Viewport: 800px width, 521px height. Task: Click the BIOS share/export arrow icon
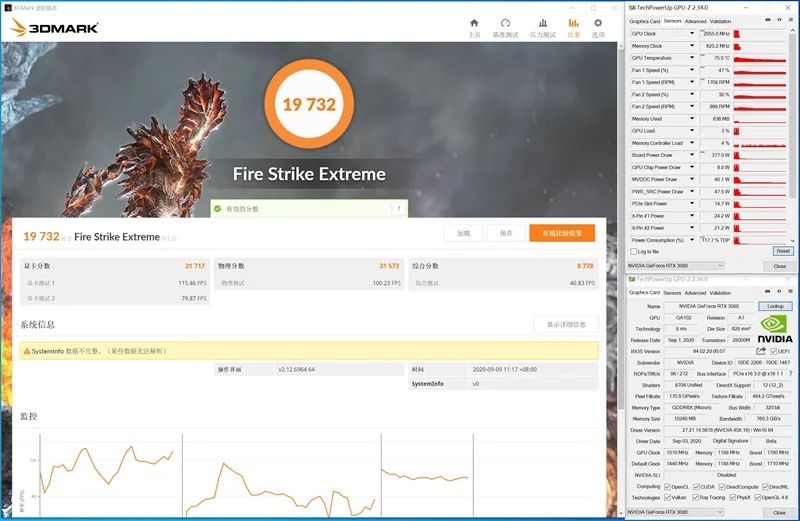[x=761, y=351]
